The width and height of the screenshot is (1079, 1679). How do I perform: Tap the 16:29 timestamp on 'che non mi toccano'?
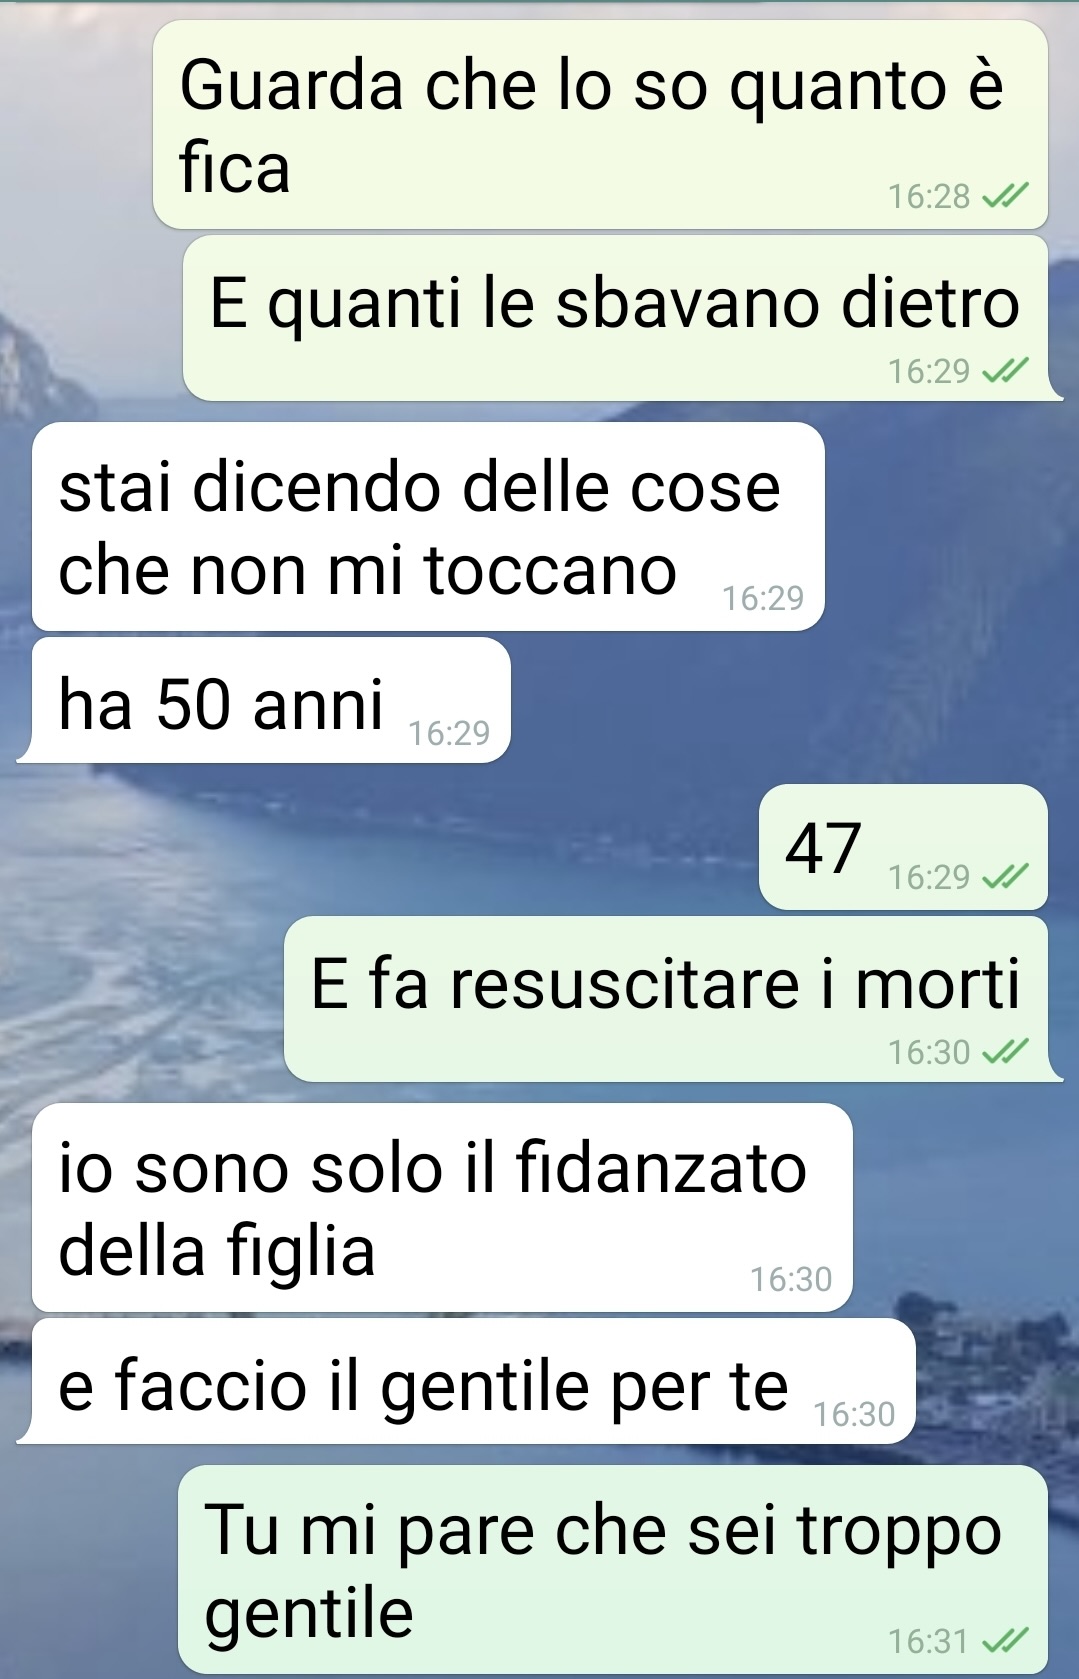point(763,598)
